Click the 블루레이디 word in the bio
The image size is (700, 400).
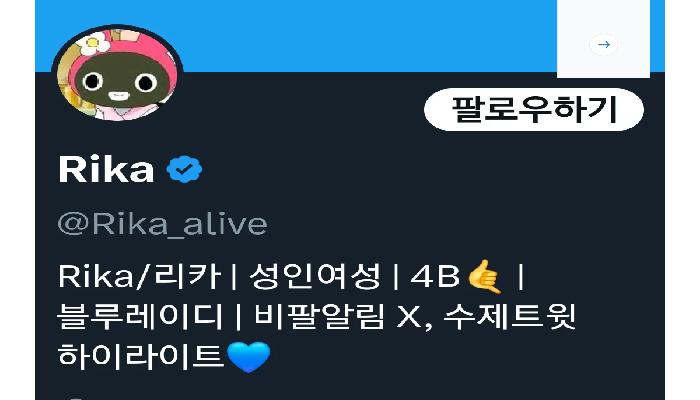[x=140, y=317]
